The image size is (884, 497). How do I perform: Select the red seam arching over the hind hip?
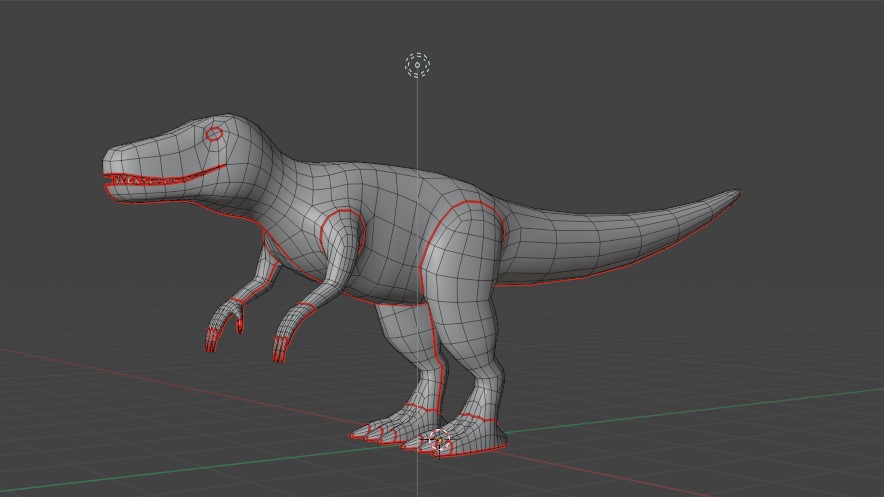point(465,204)
